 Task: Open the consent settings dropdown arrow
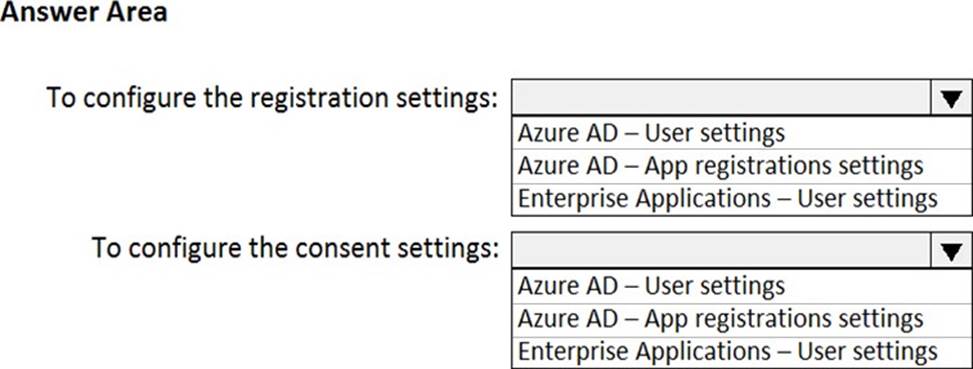pyautogui.click(x=951, y=251)
